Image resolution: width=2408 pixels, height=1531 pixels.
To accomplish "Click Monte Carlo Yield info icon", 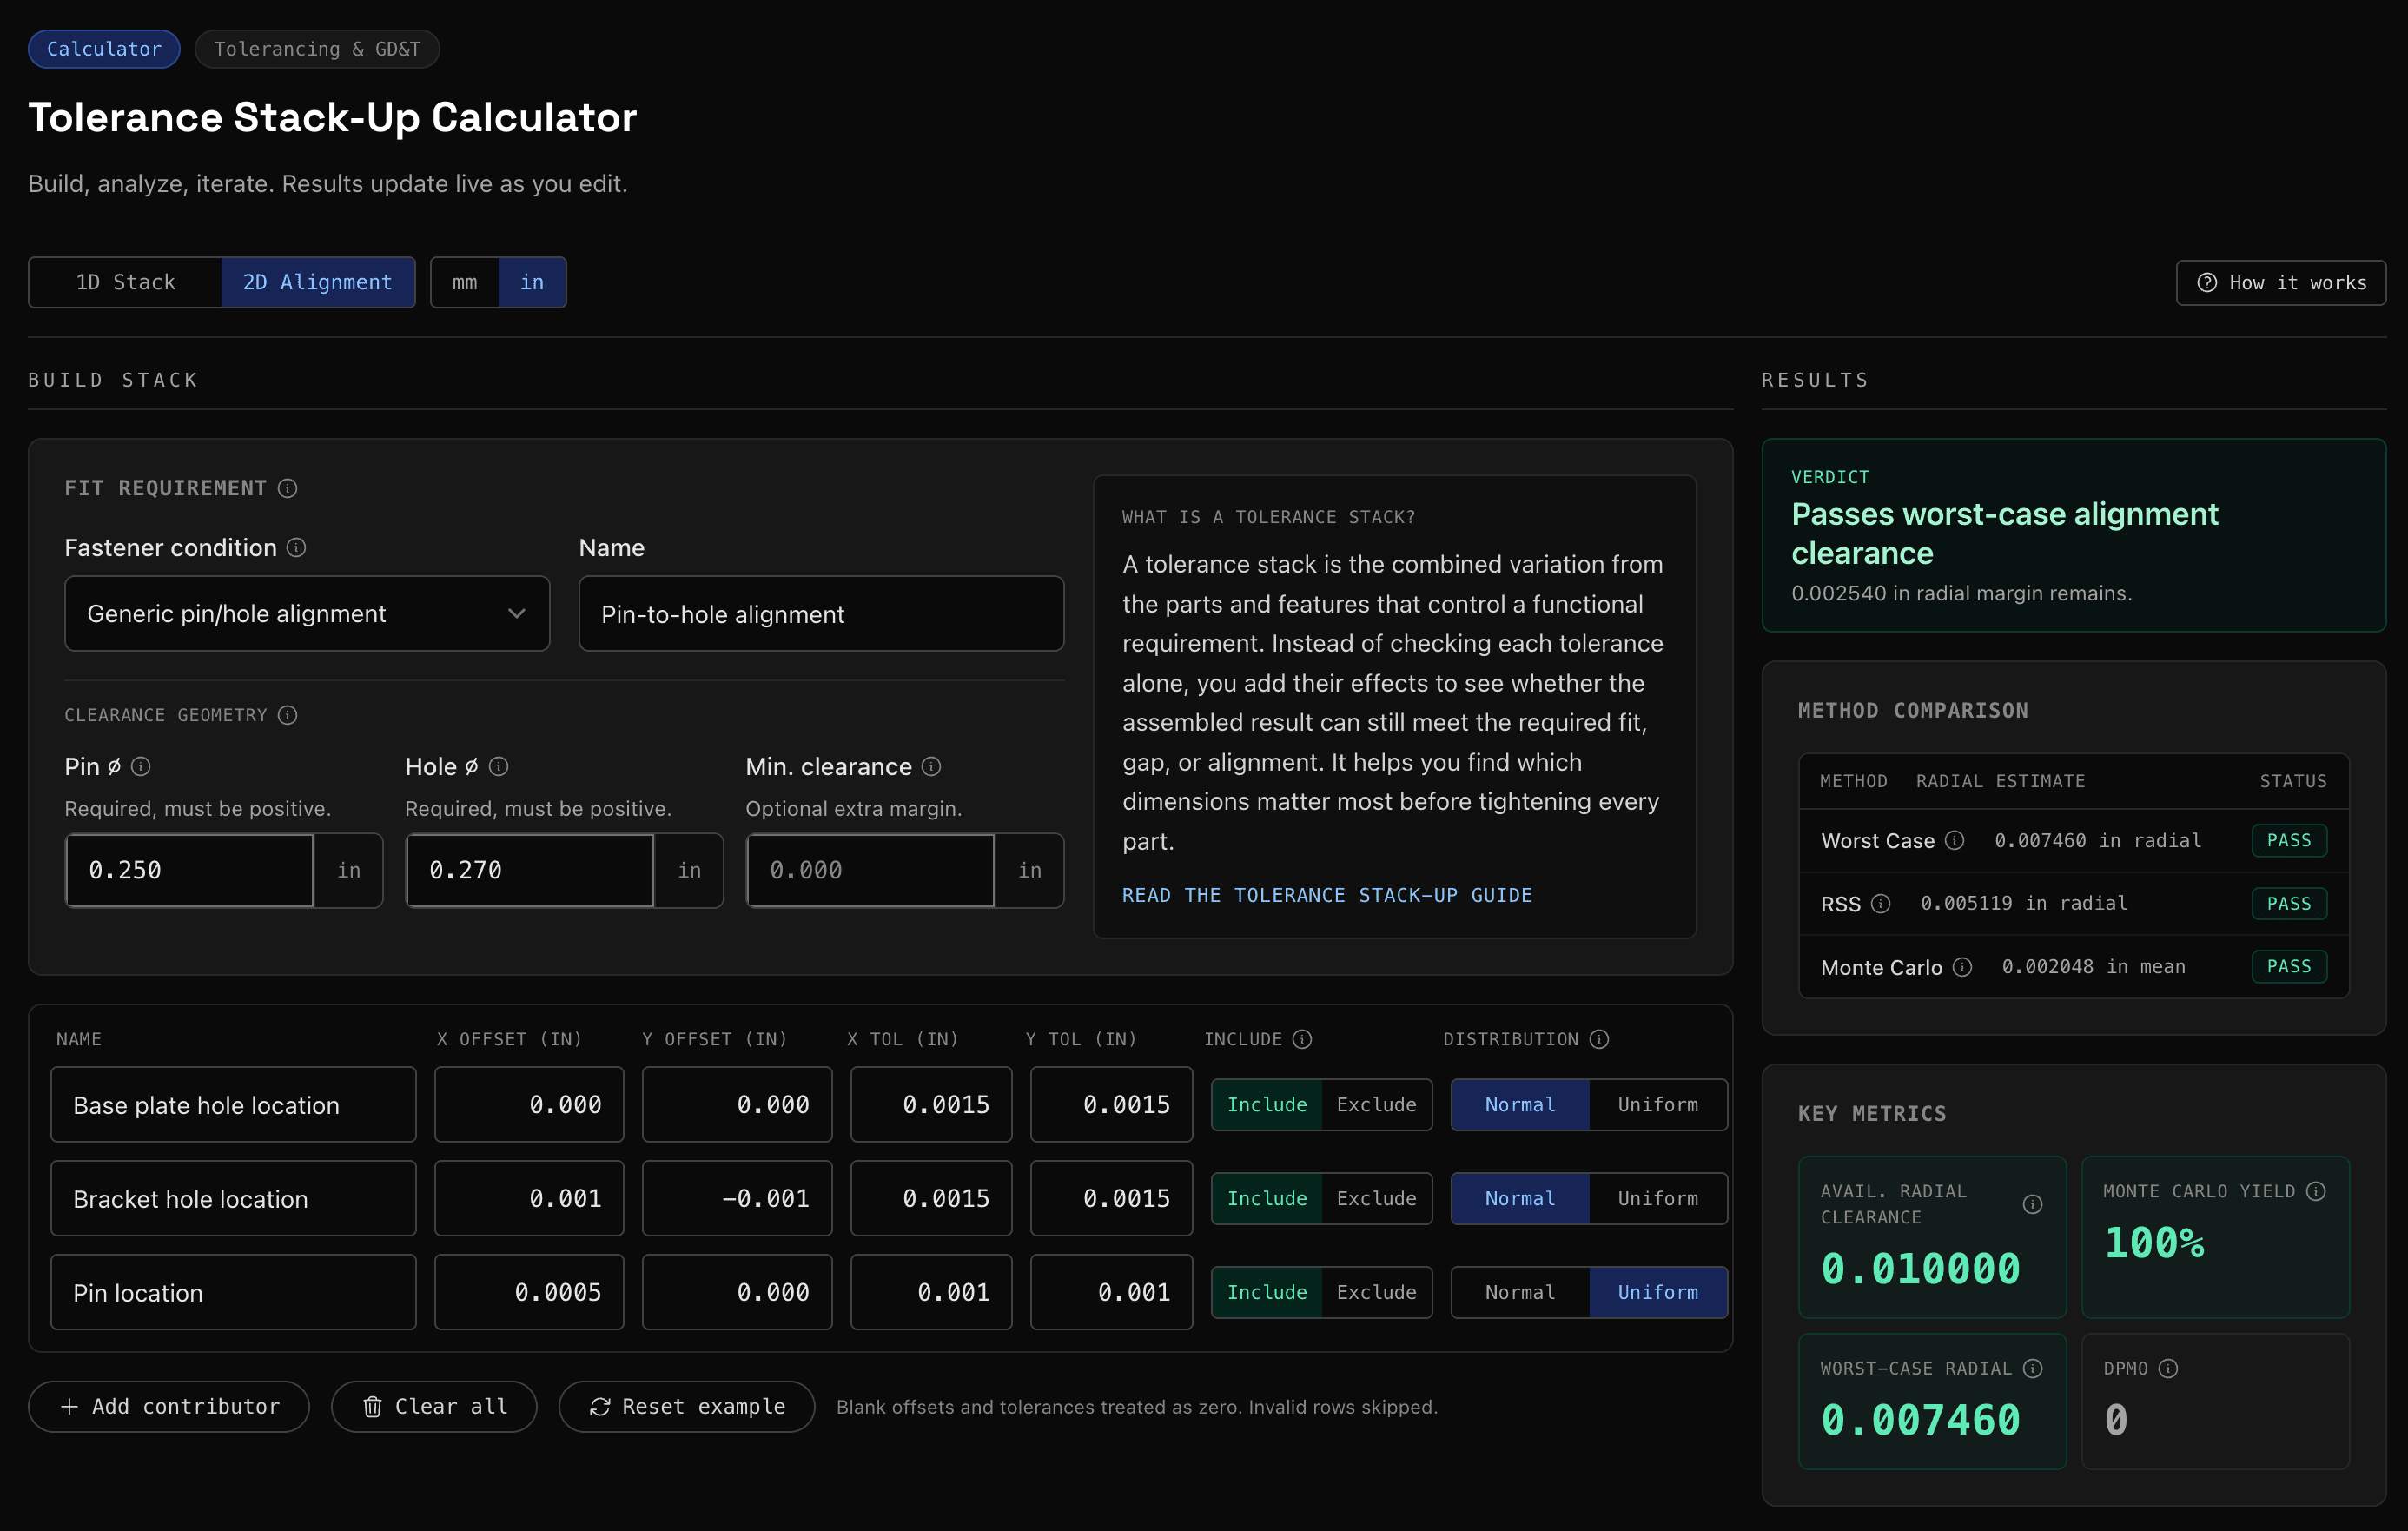I will click(x=2316, y=1191).
